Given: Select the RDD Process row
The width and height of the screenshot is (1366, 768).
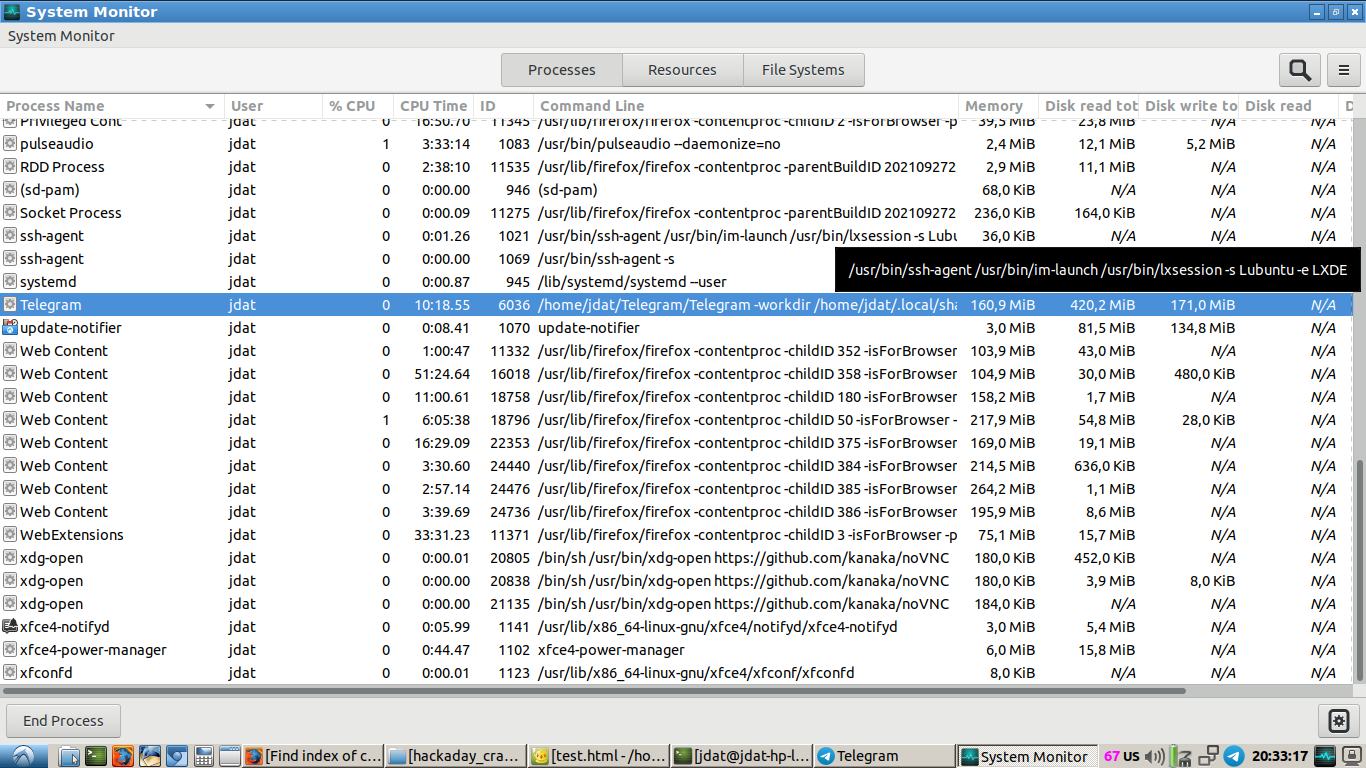Looking at the screenshot, I should (676, 166).
